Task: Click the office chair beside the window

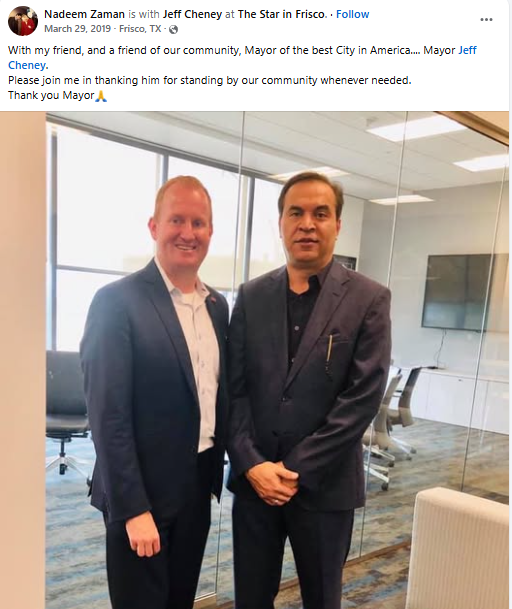Action: 67,412
